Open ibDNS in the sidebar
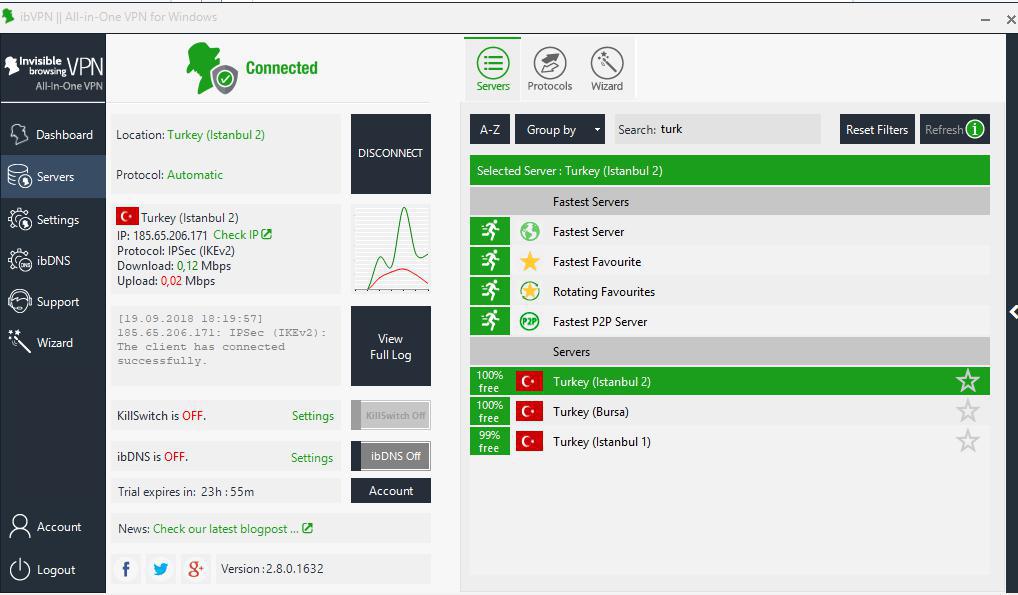 53,260
